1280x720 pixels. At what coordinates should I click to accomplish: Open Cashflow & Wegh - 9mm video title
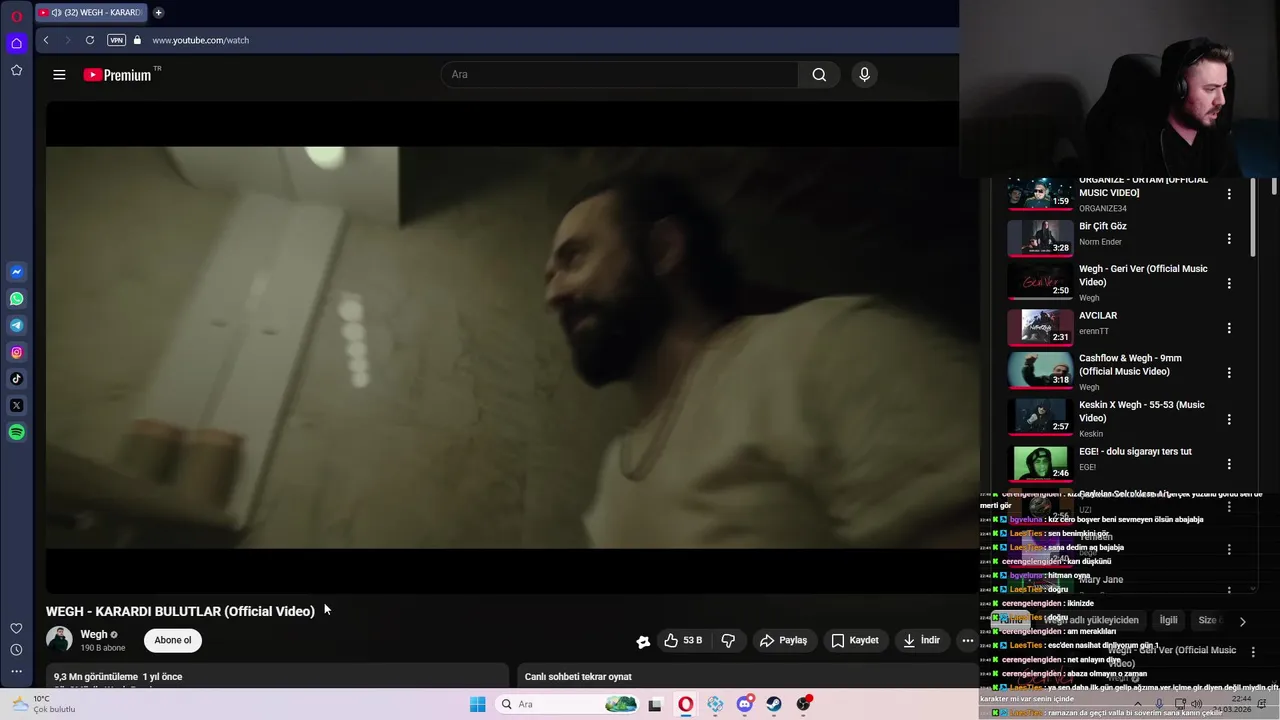(1130, 365)
